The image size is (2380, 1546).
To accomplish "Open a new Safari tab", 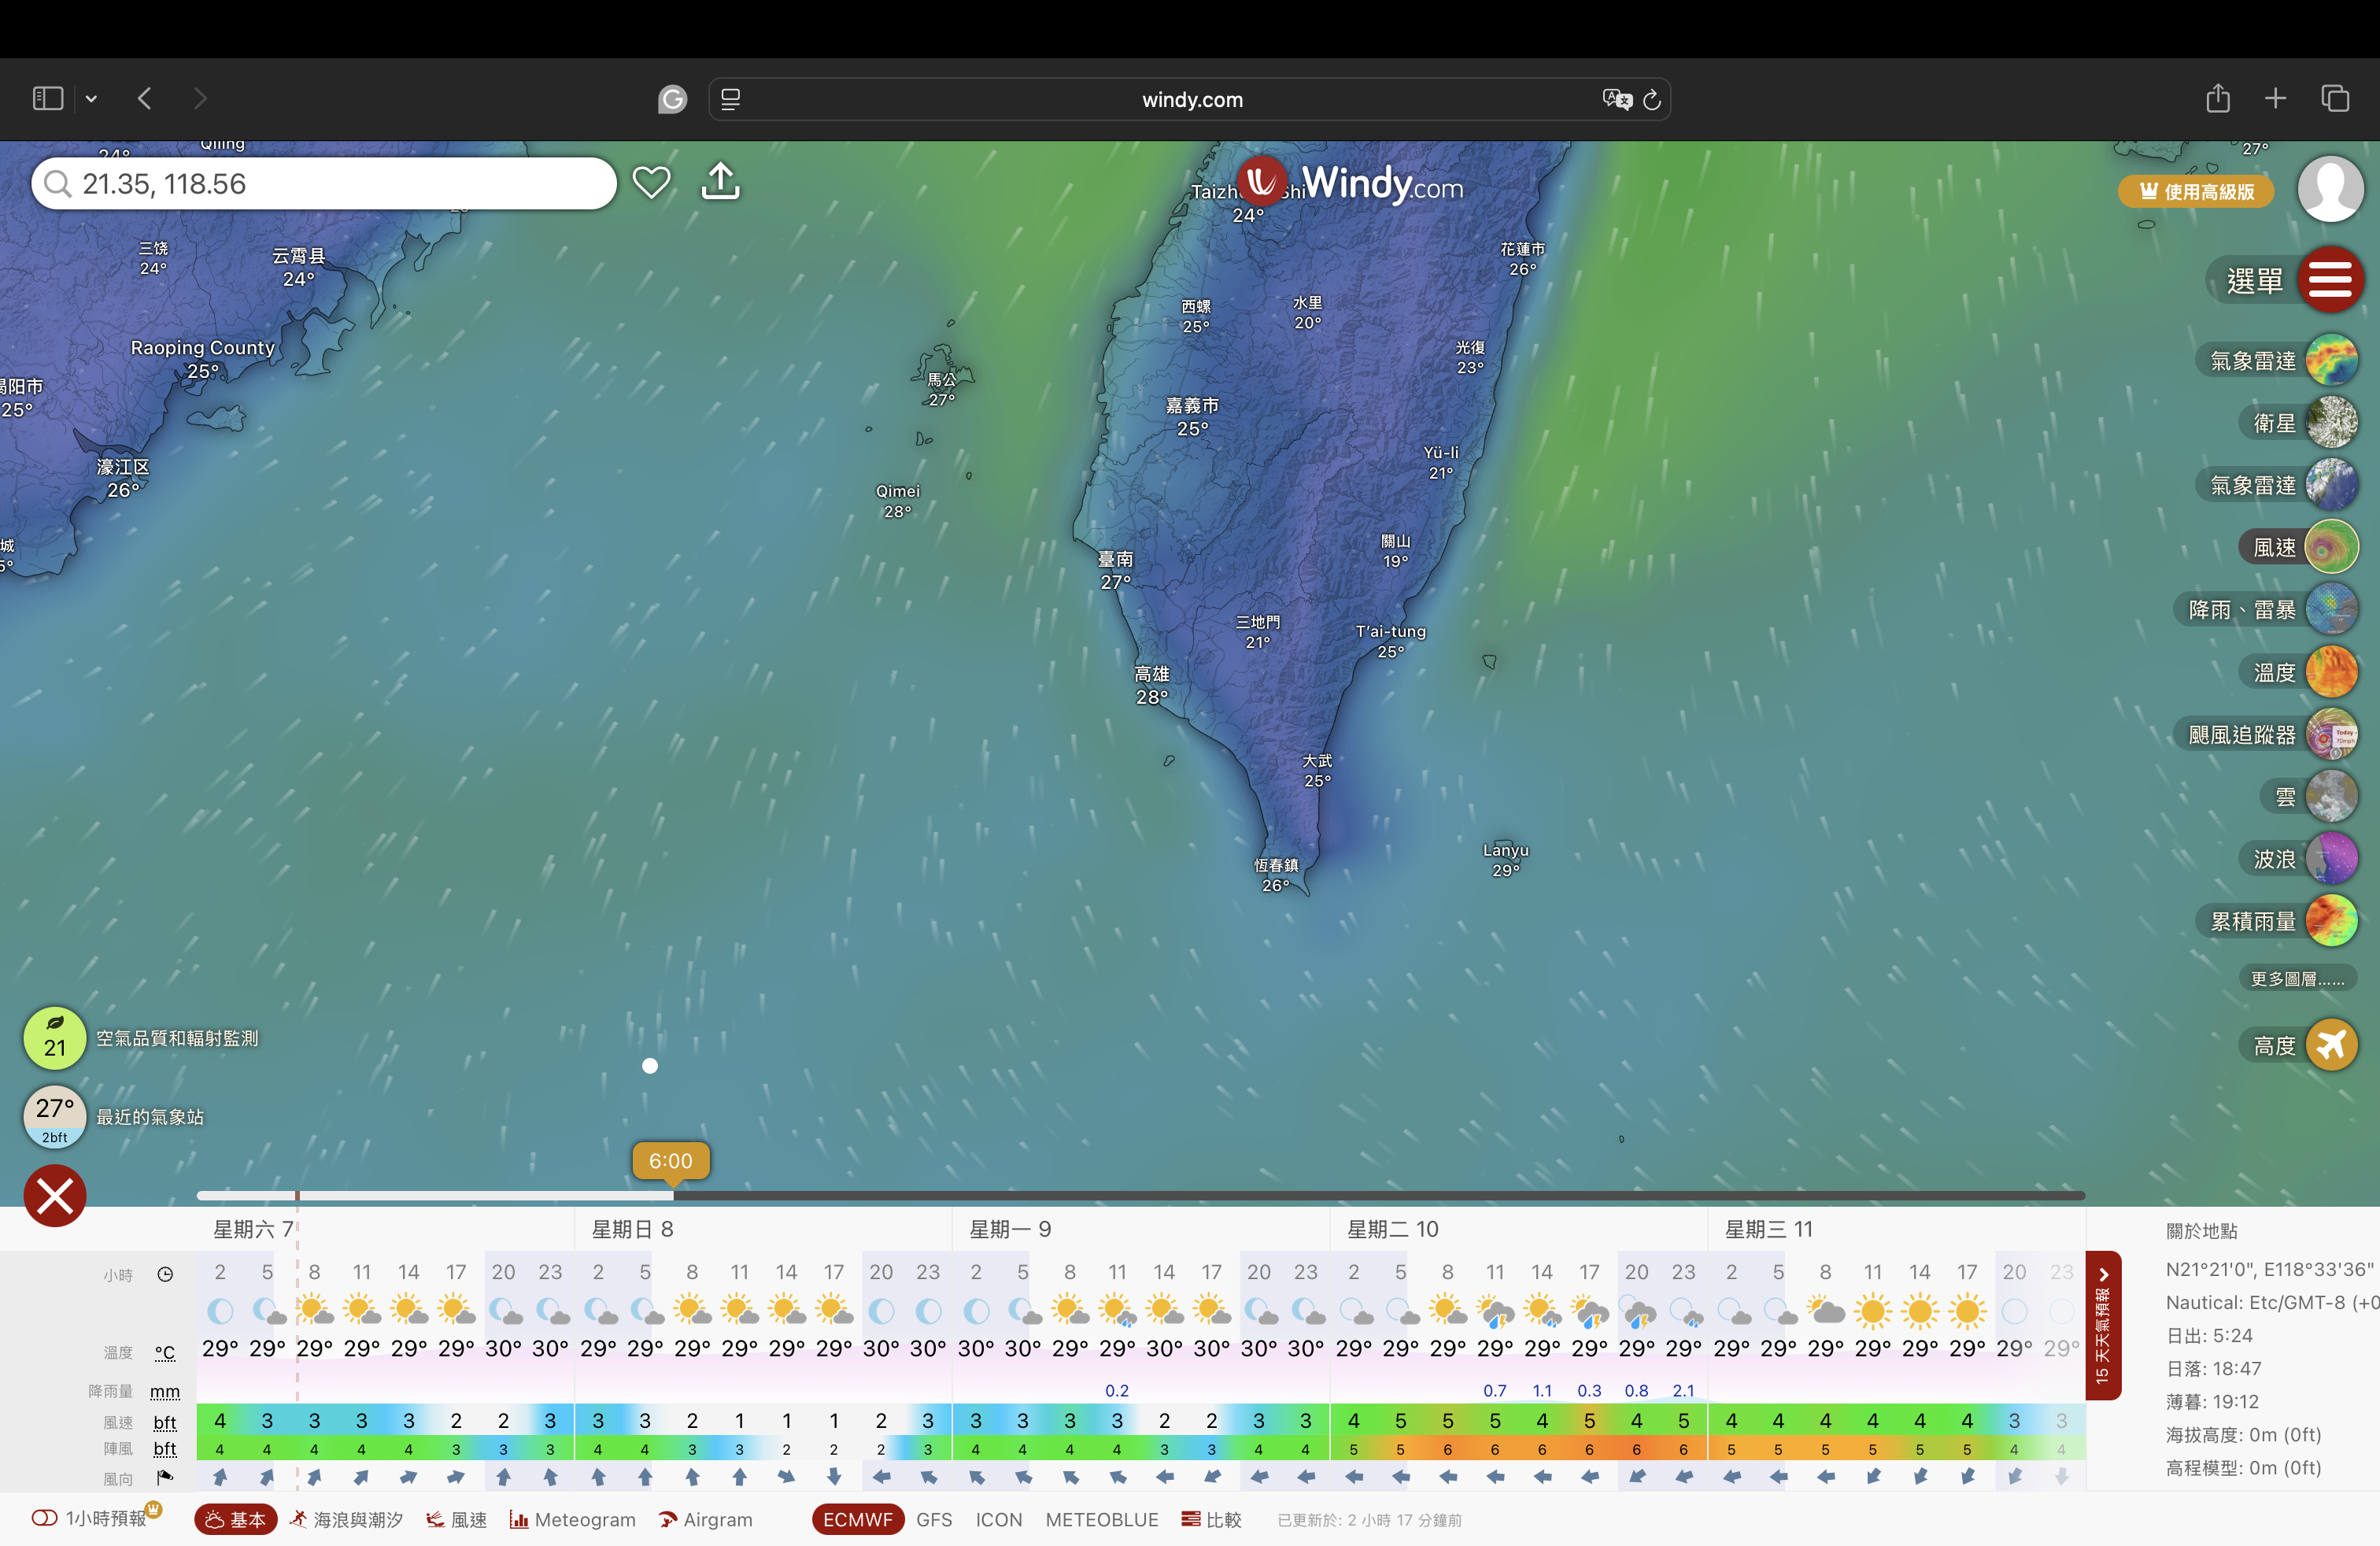I will [2276, 98].
